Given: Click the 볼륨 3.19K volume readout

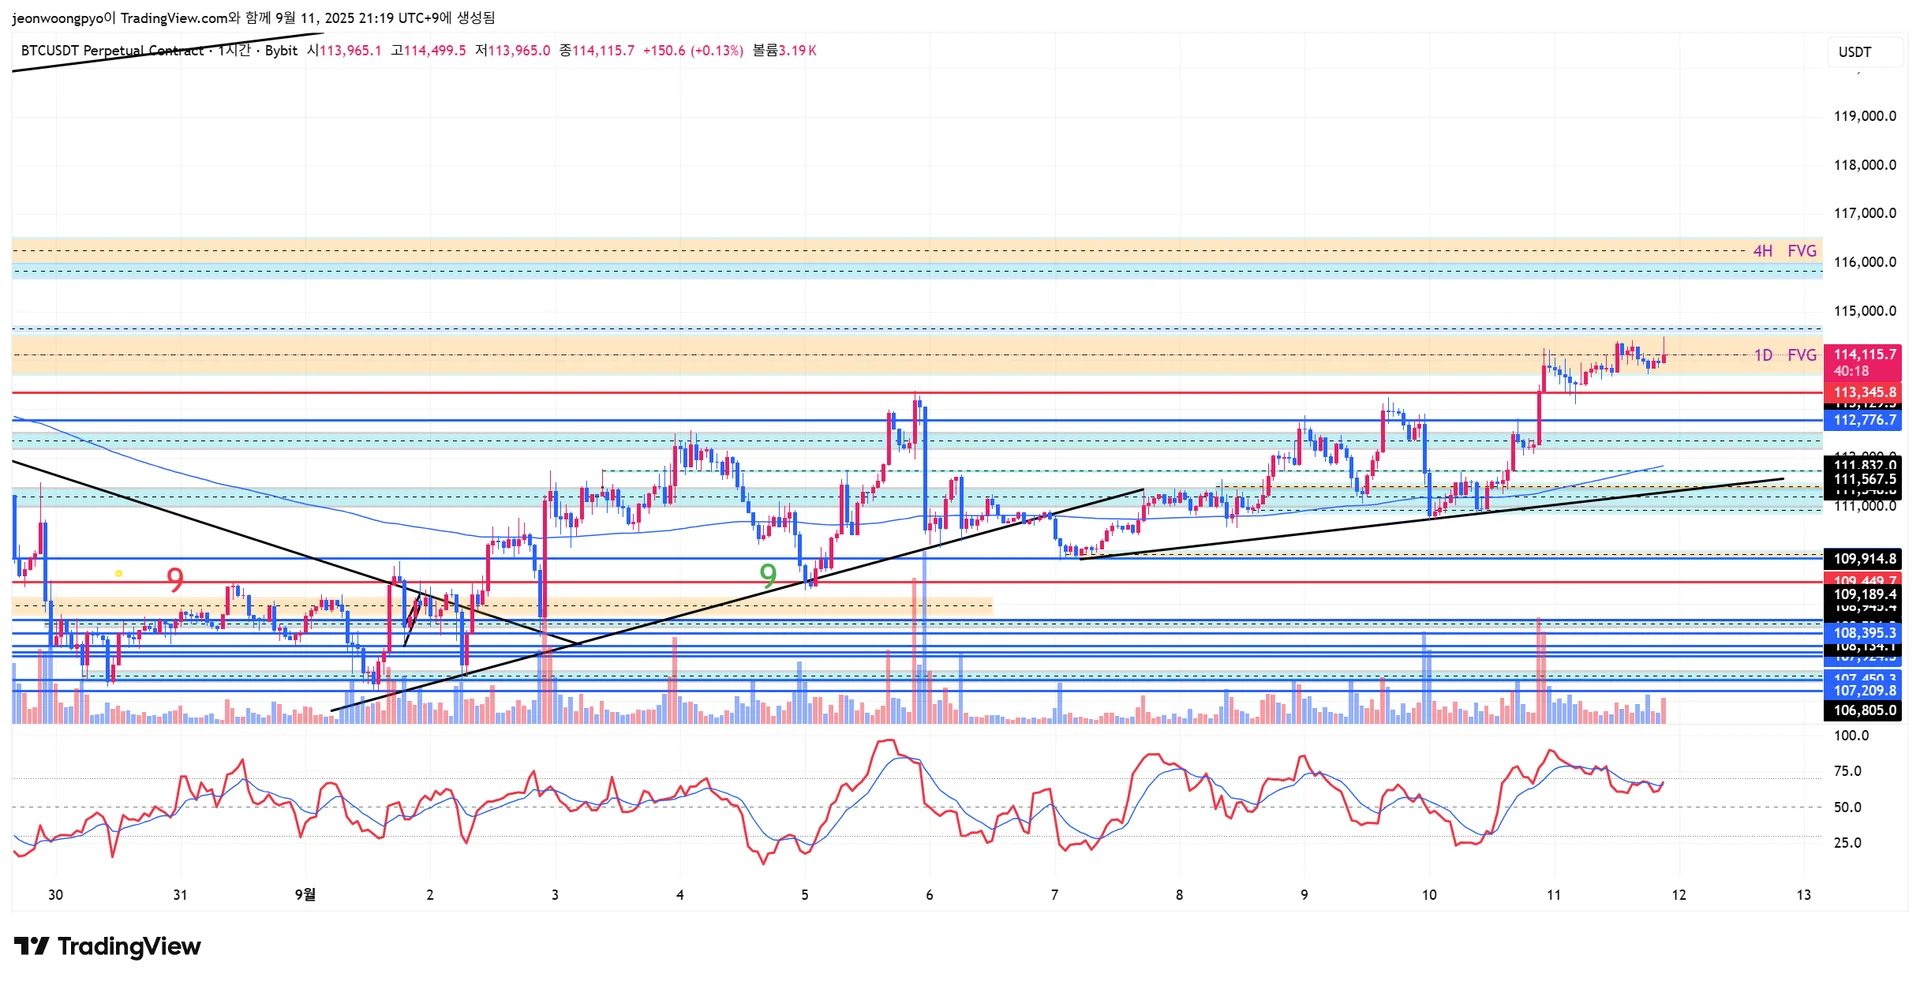Looking at the screenshot, I should 784,50.
